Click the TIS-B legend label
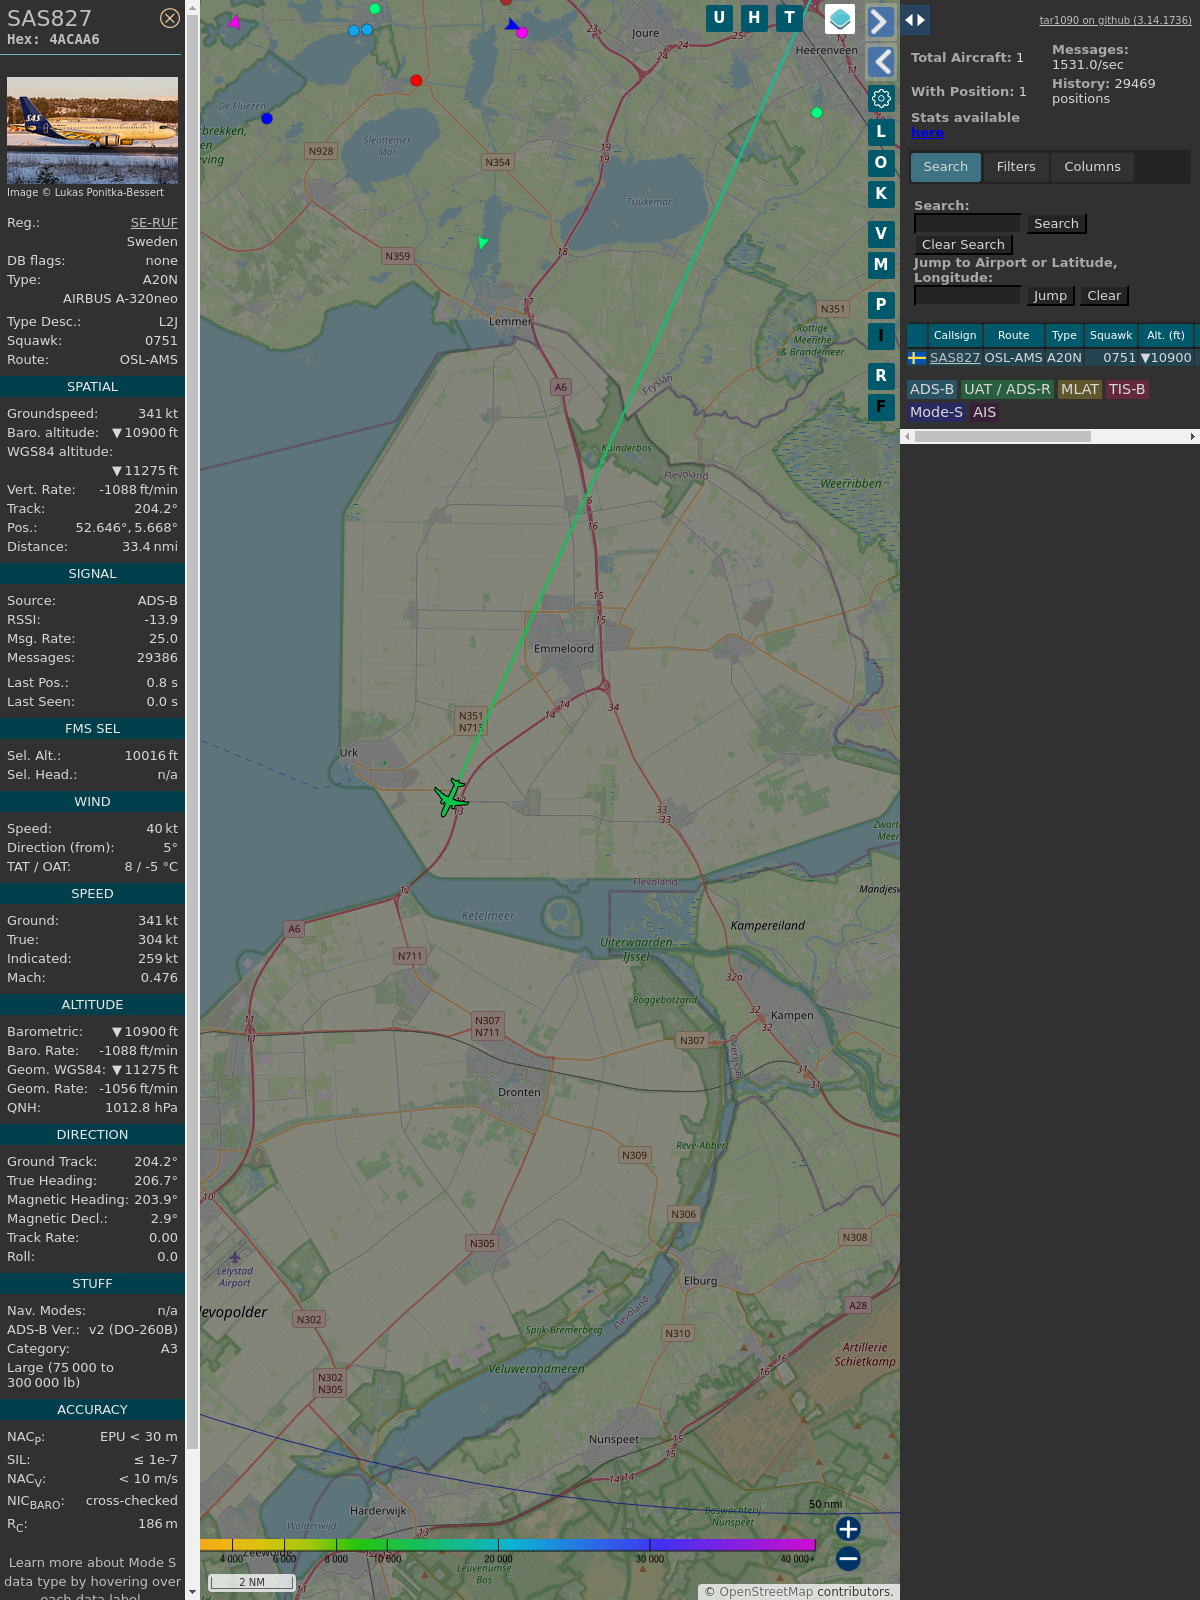 pyautogui.click(x=1127, y=390)
